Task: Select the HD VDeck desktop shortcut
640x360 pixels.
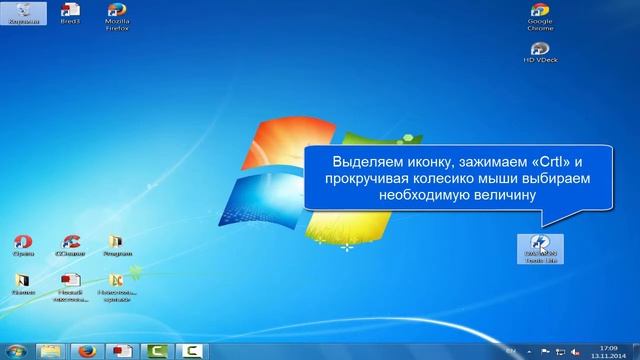Action: point(540,52)
